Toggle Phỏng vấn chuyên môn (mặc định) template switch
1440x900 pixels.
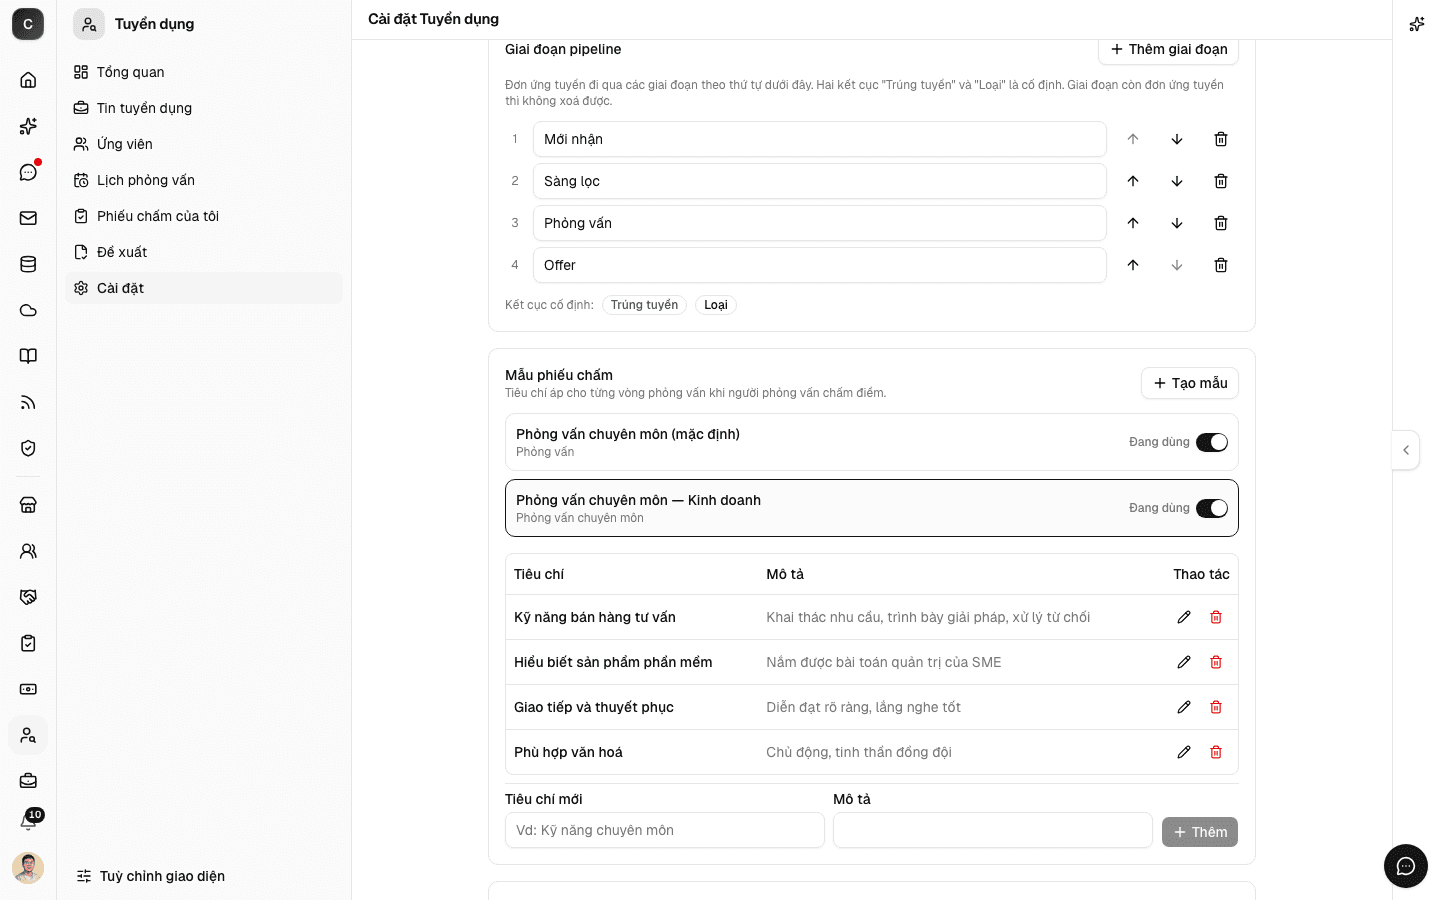point(1212,442)
